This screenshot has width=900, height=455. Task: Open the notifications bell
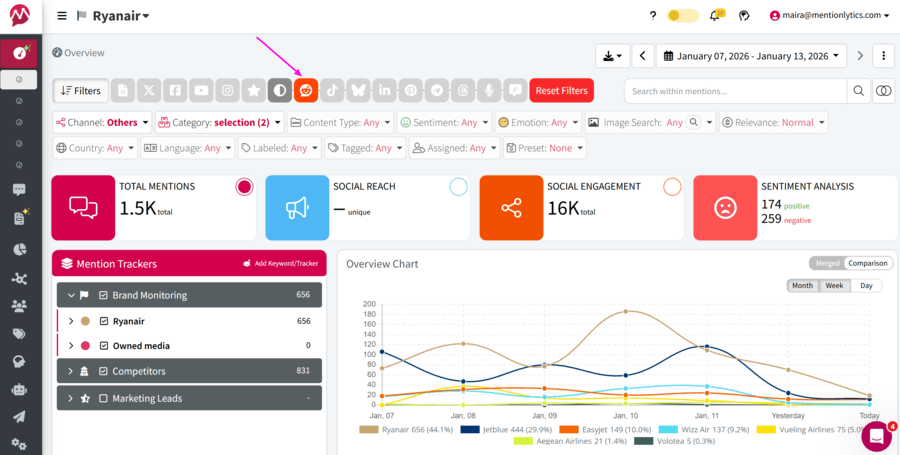715,16
